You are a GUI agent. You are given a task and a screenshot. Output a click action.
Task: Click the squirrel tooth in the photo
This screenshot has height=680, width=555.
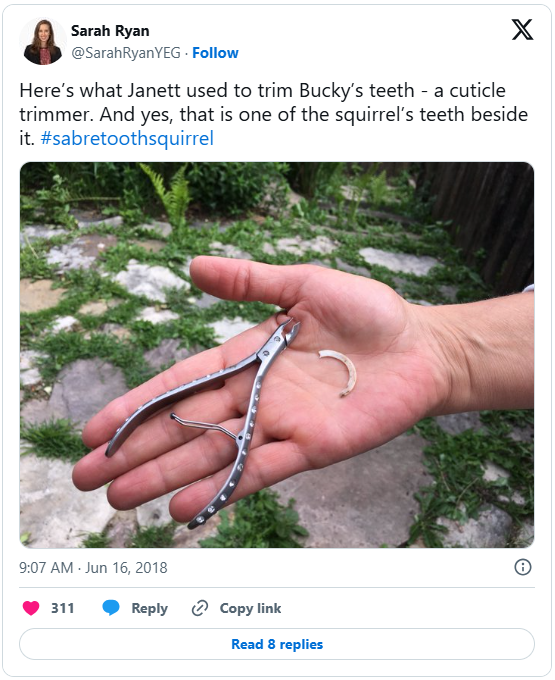[x=340, y=373]
